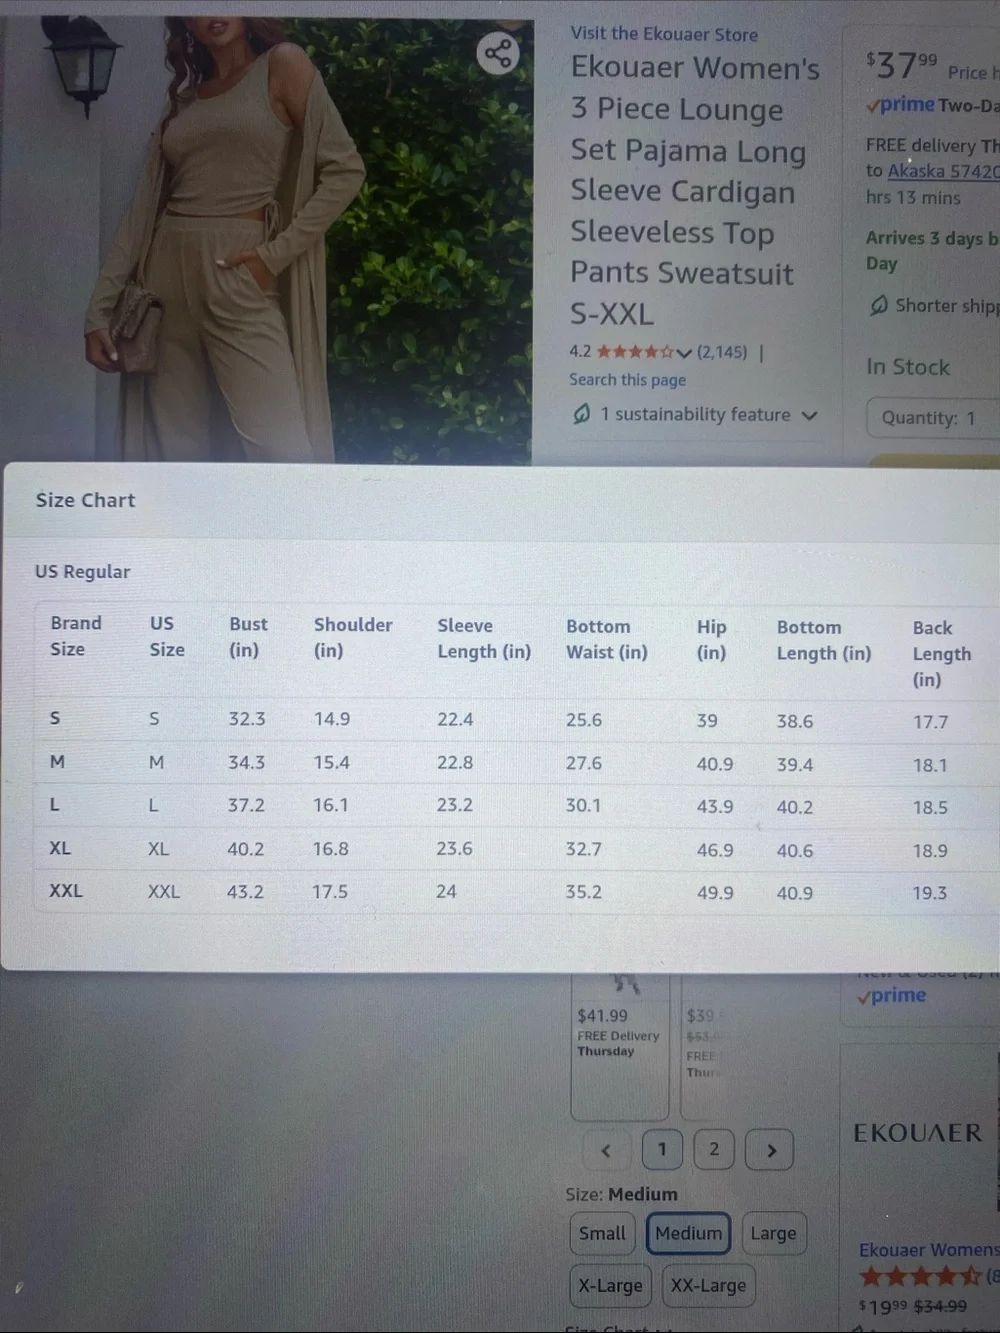This screenshot has width=1000, height=1333.
Task: Click the bust value 43.2 cell
Action: (245, 892)
